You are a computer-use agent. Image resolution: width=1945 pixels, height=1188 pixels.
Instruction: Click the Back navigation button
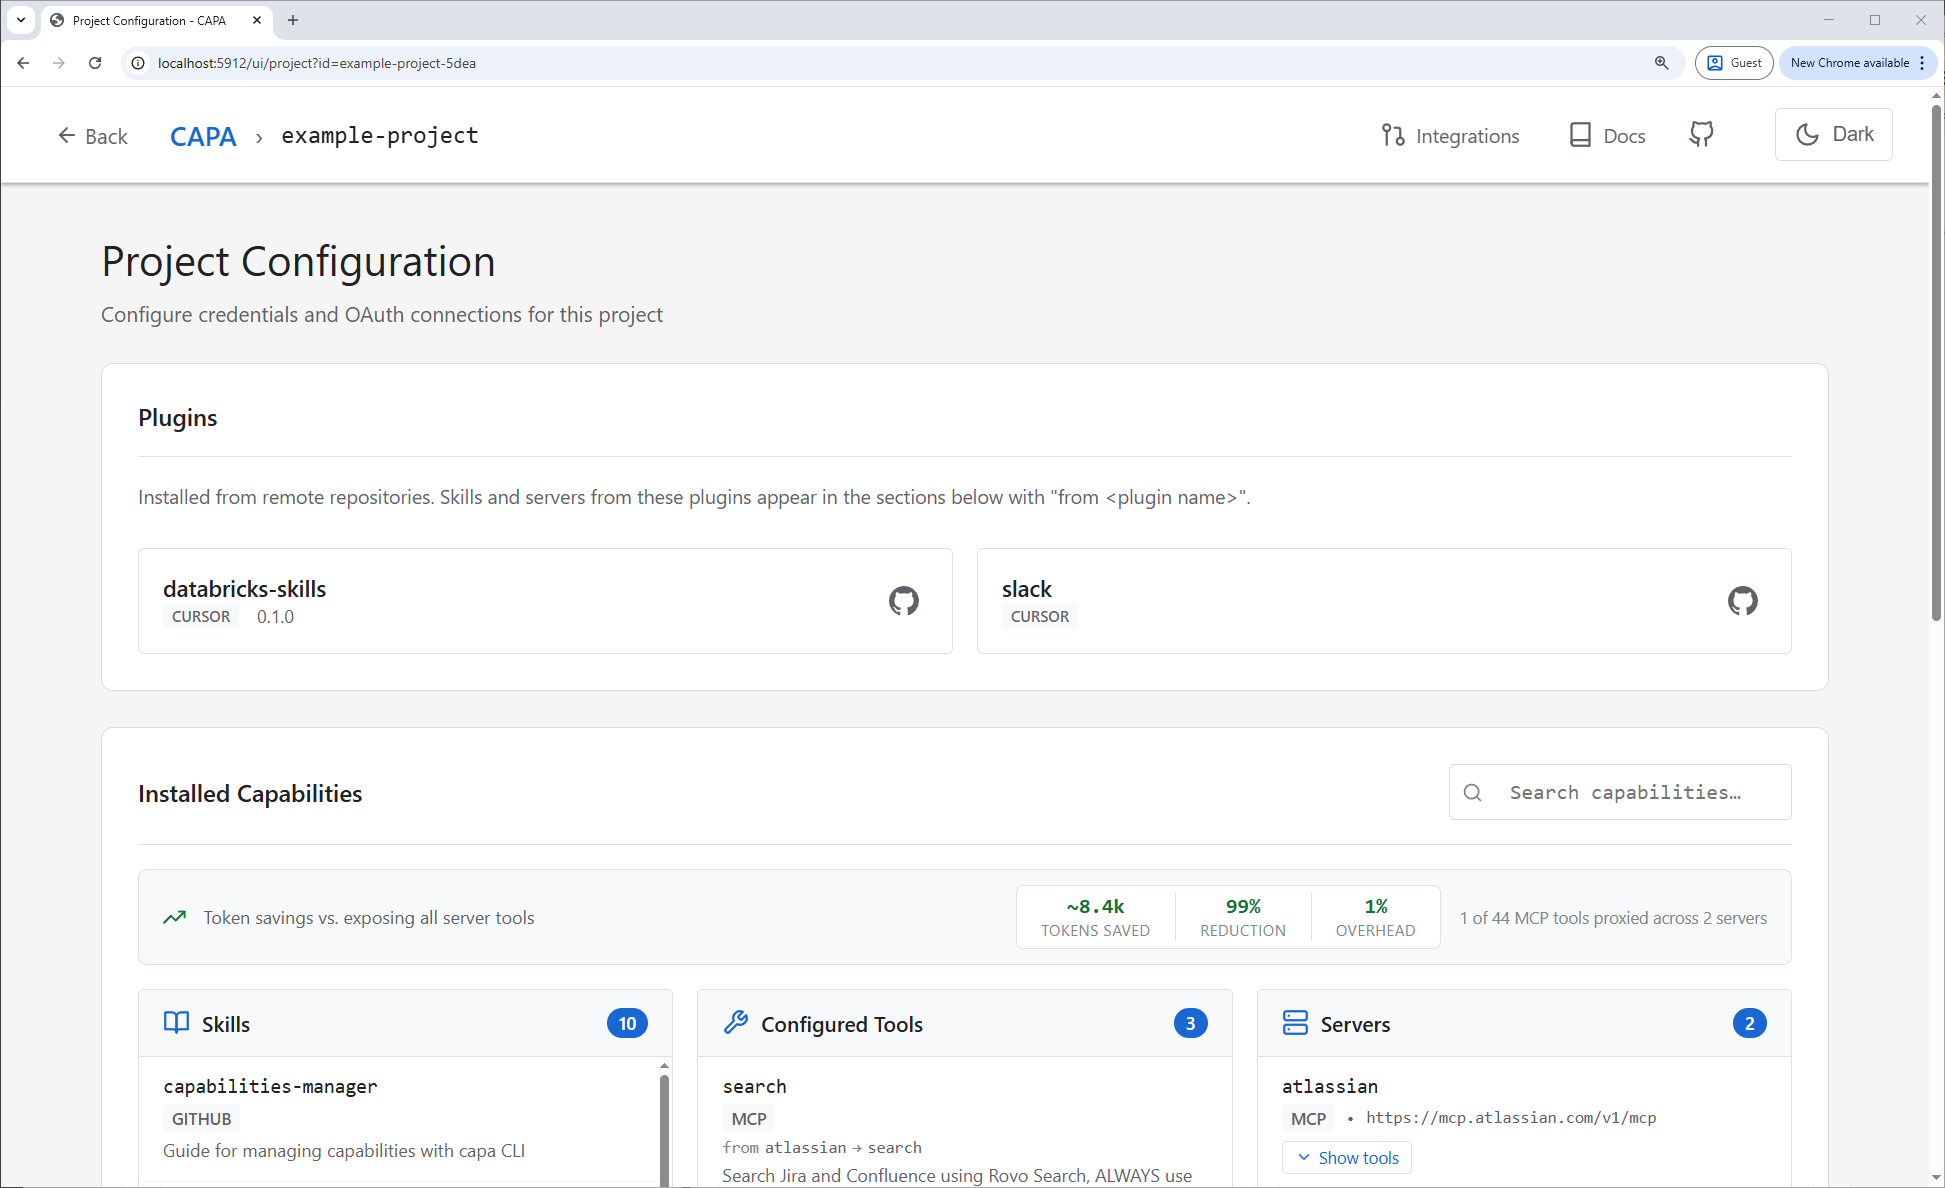tap(92, 135)
